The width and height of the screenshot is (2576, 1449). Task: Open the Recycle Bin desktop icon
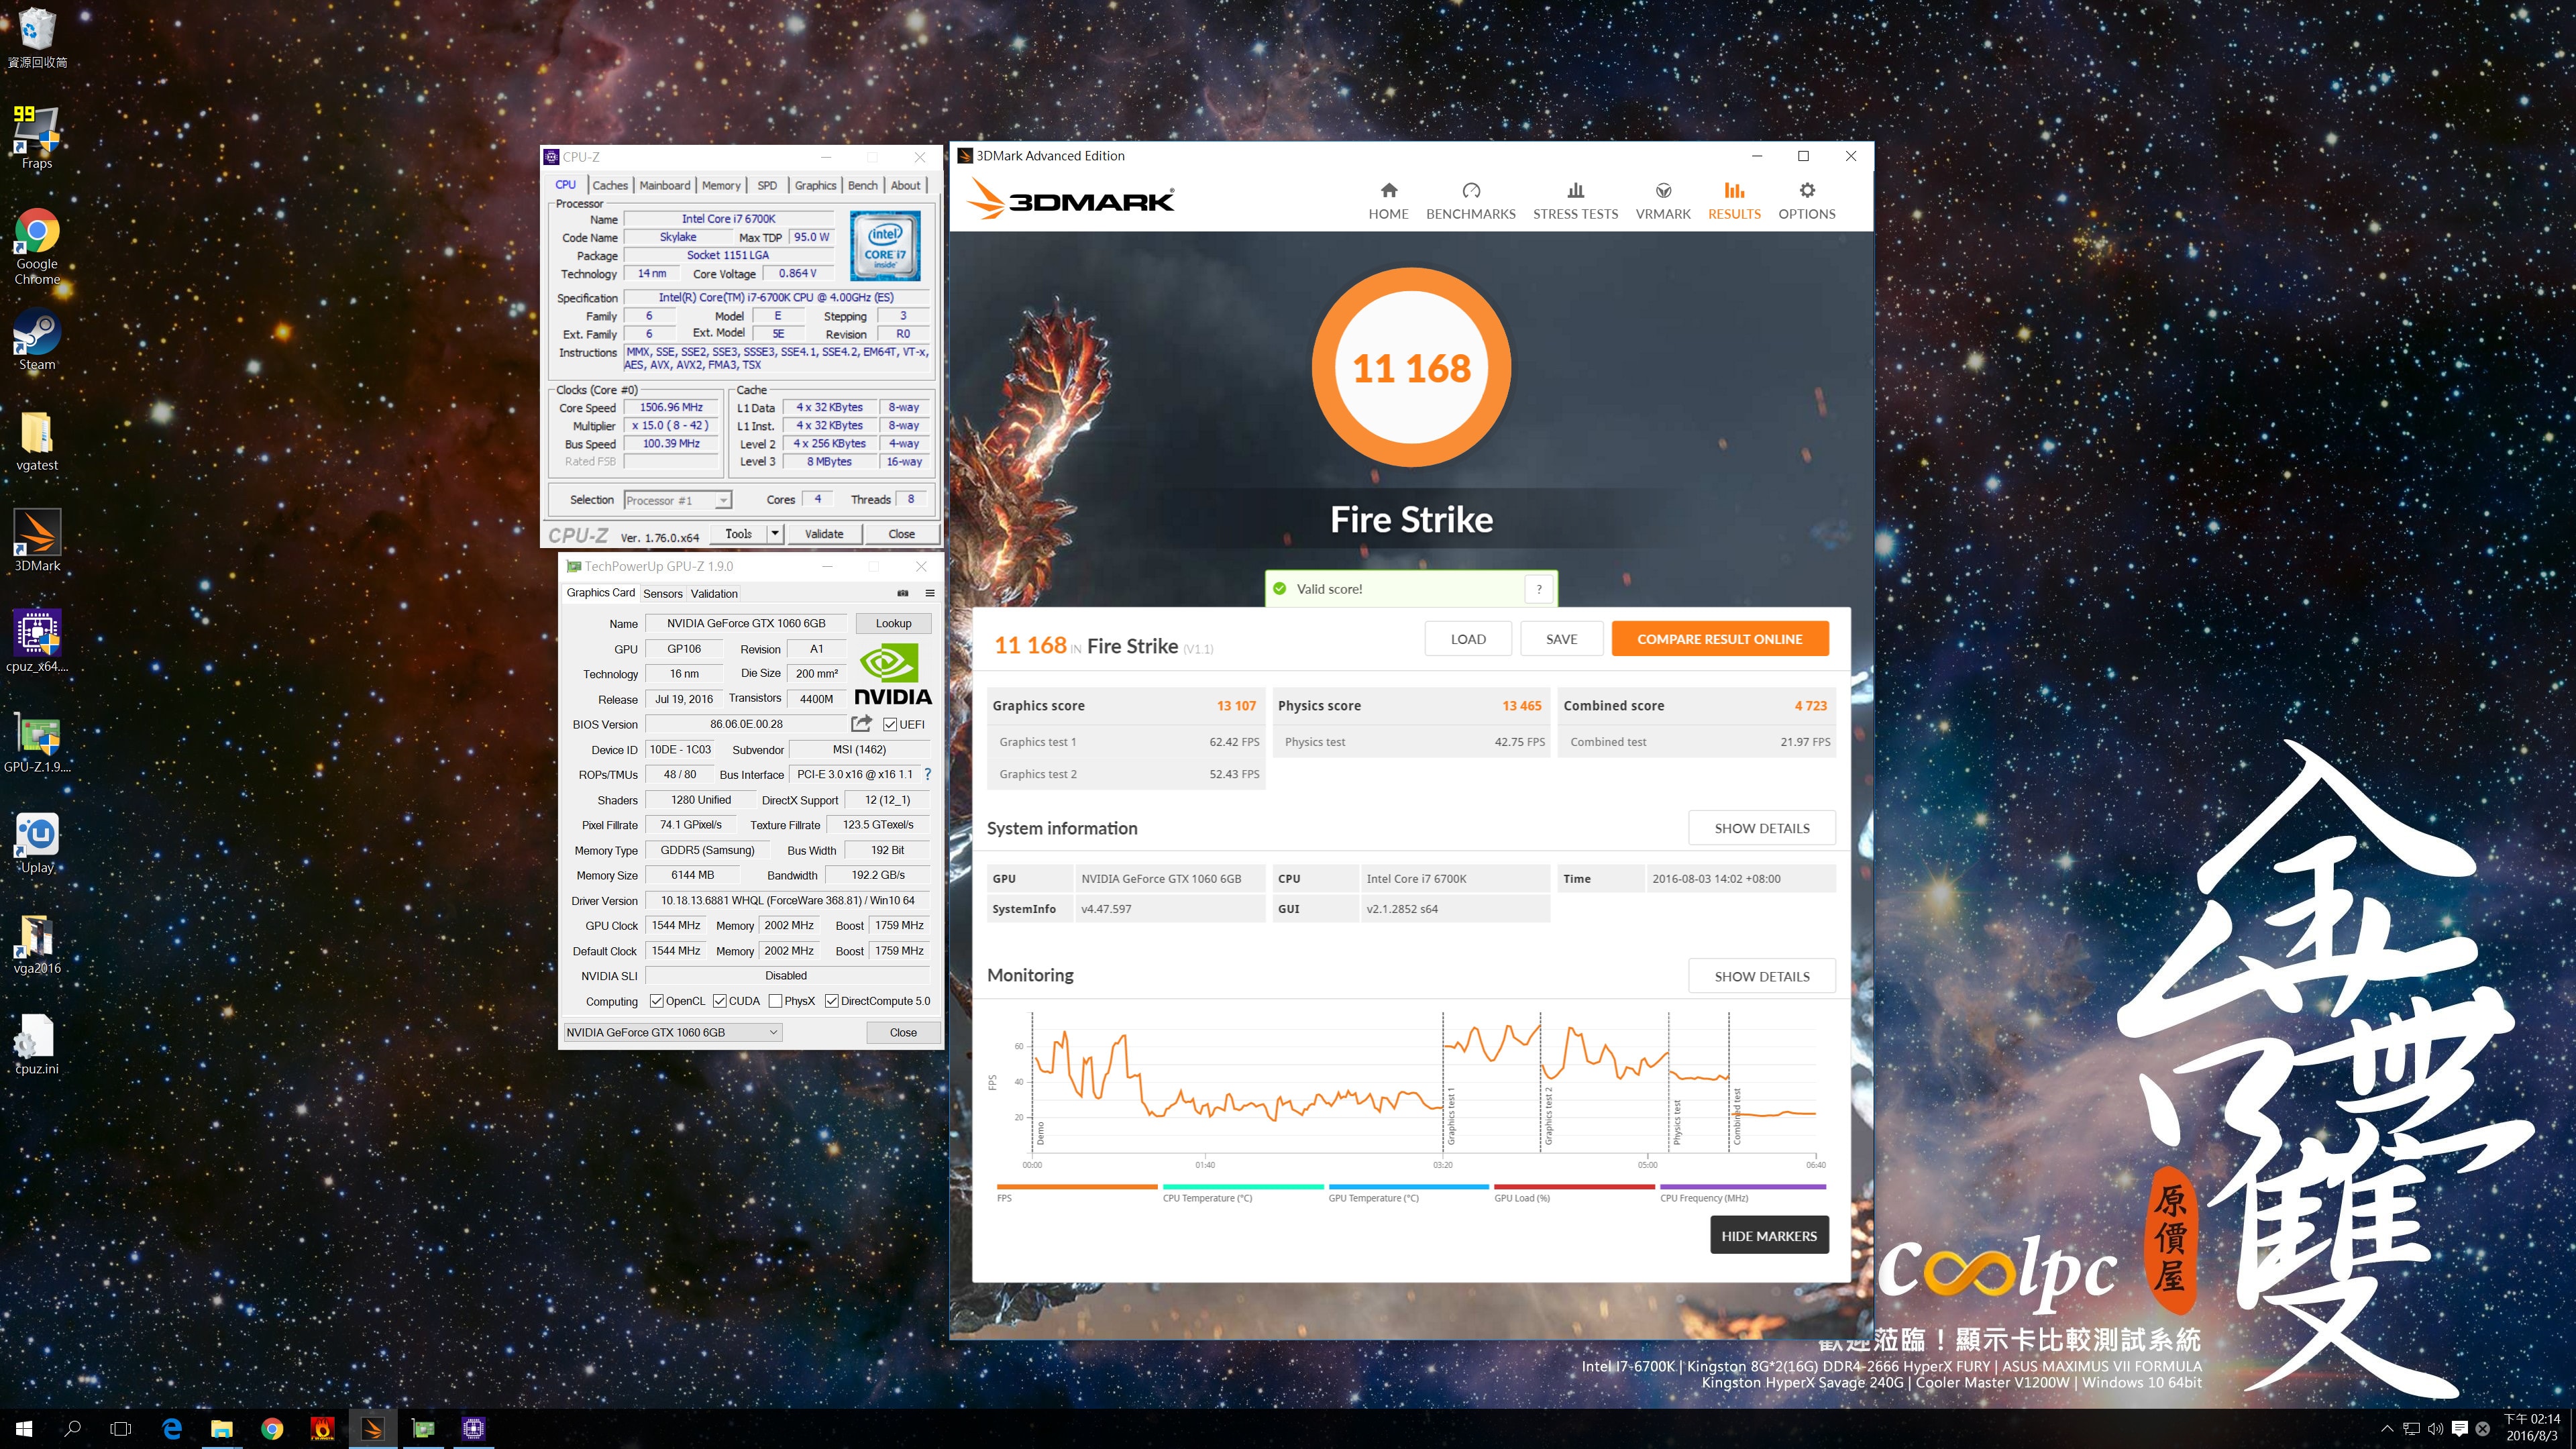[37, 38]
